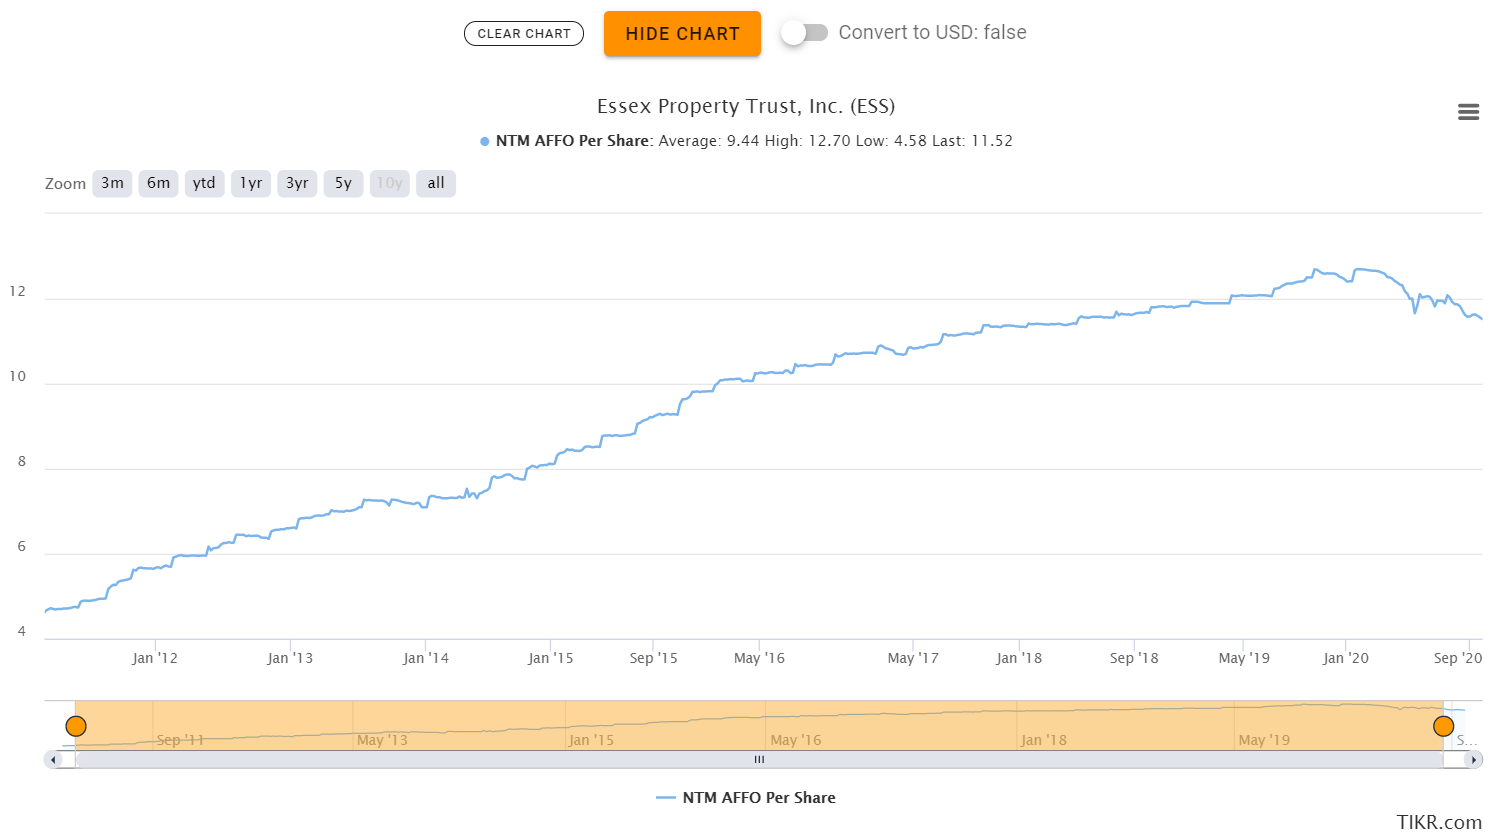The image size is (1498, 836).
Task: Click the Zoom label
Action: pyautogui.click(x=65, y=184)
